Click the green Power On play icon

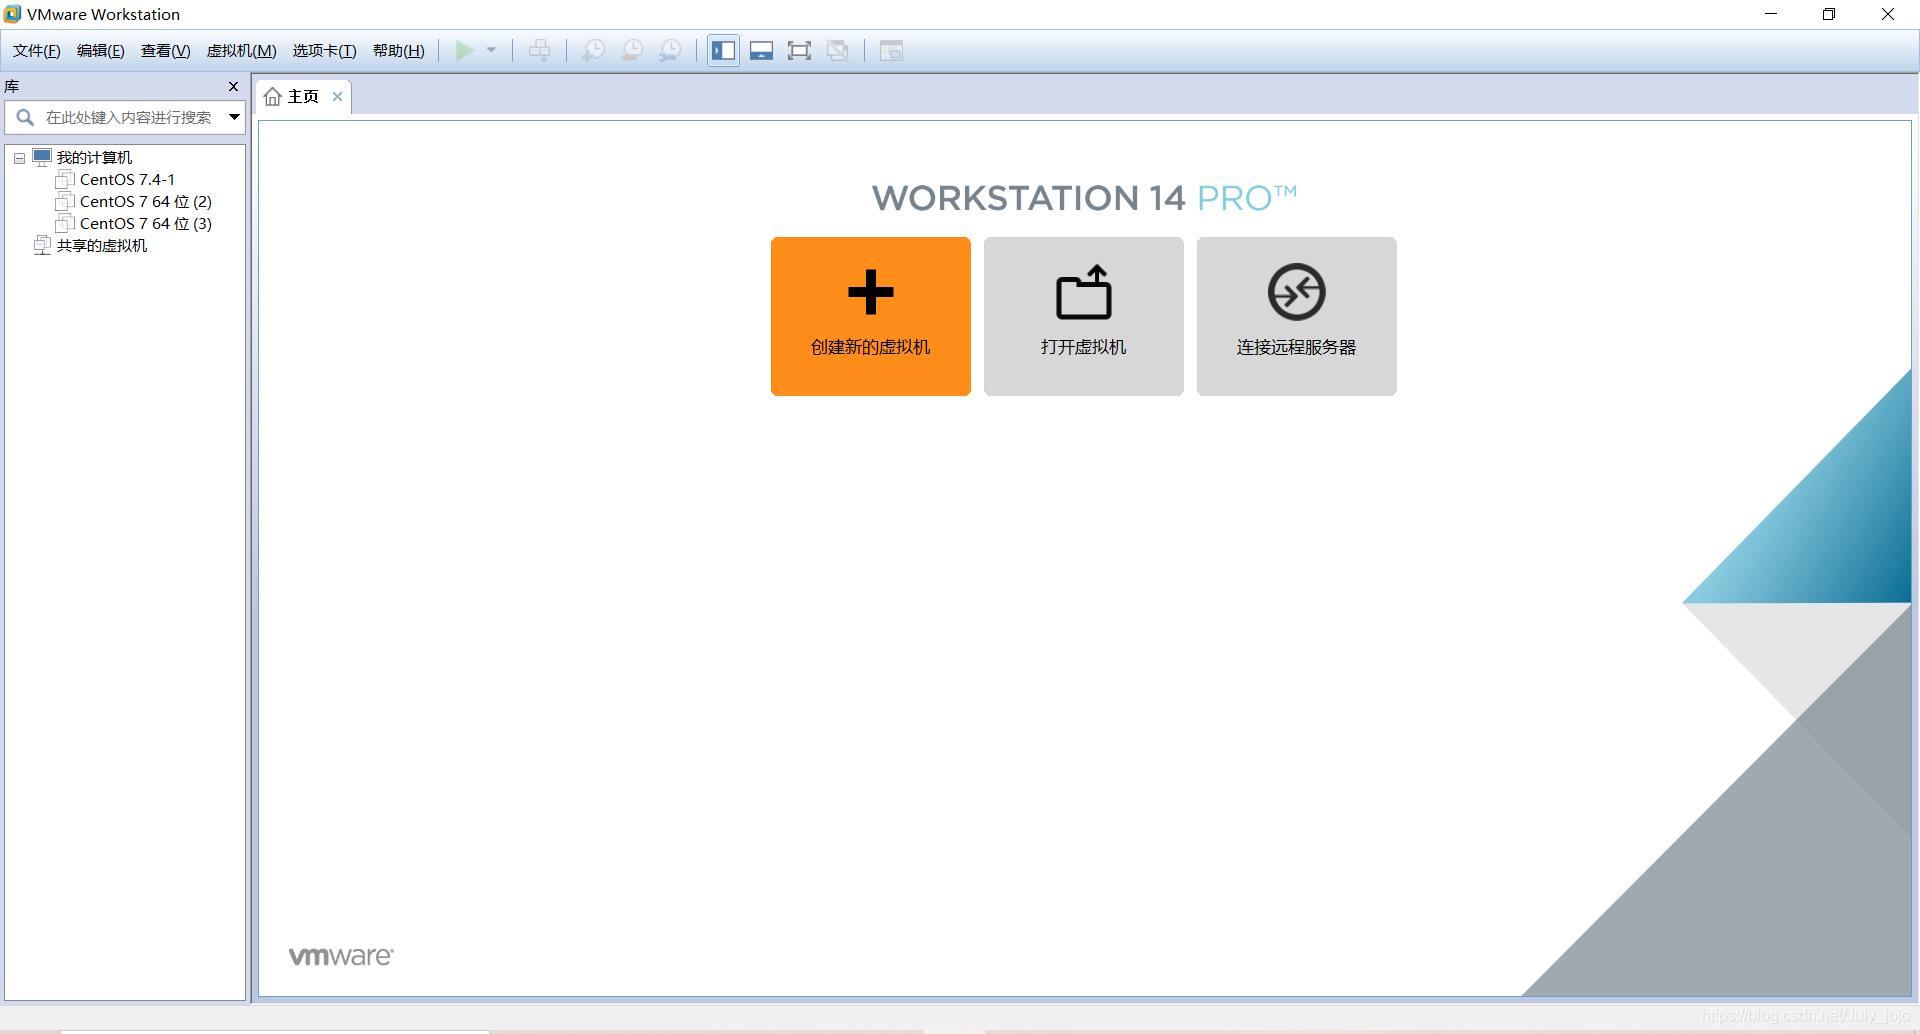(465, 51)
